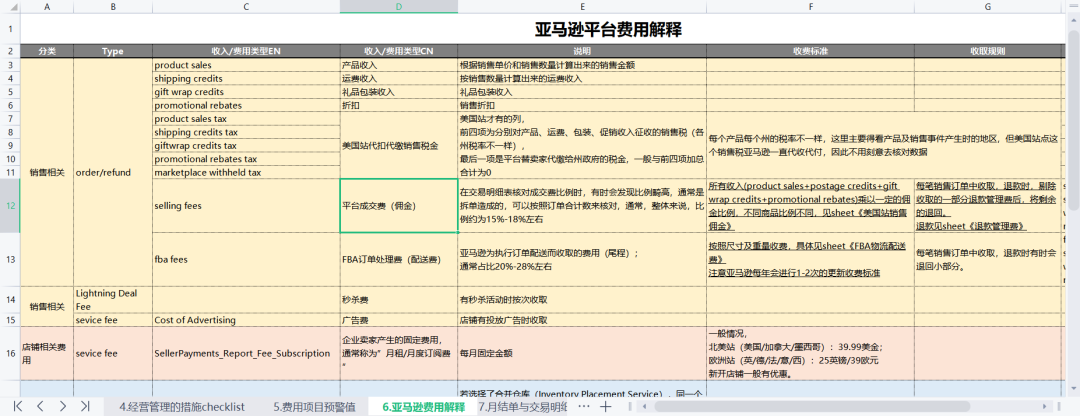This screenshot has width=1080, height=416.
Task: Select column G header
Action: click(x=988, y=6)
